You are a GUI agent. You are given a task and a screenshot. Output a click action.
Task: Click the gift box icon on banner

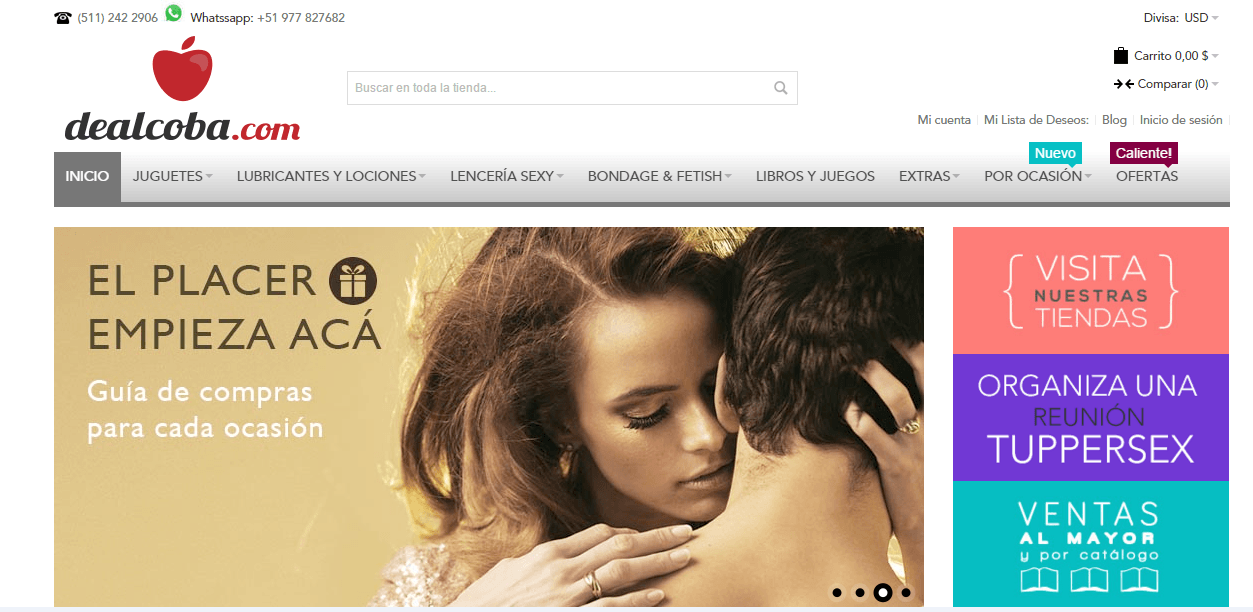tap(353, 281)
